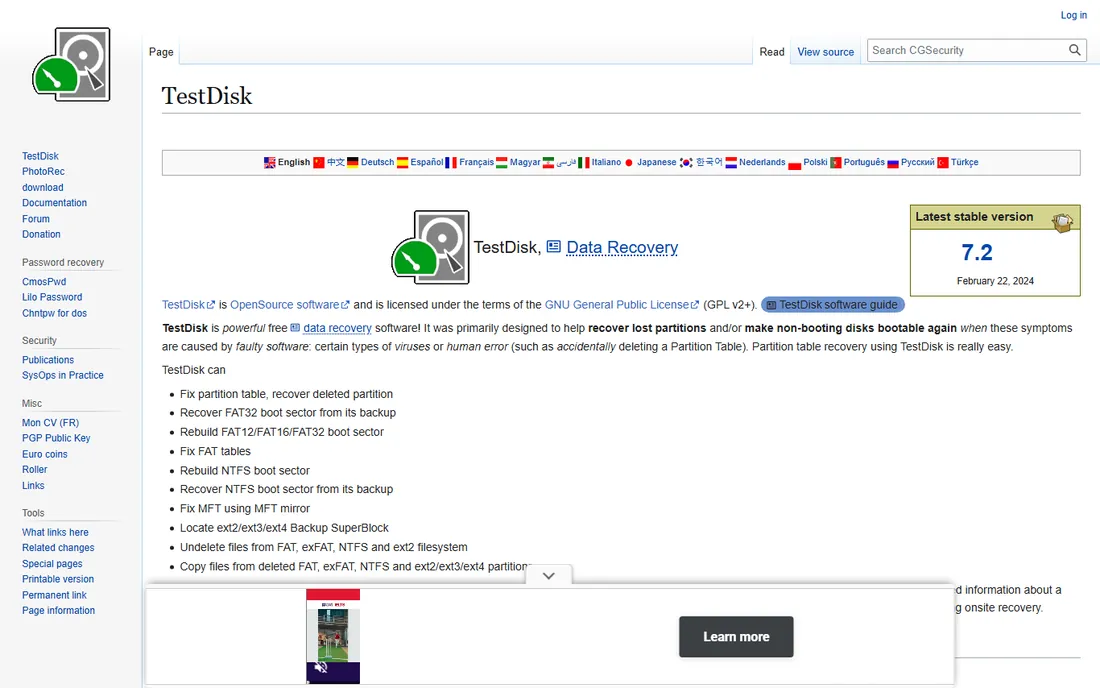
Task: Switch language to Français
Action: 476,162
